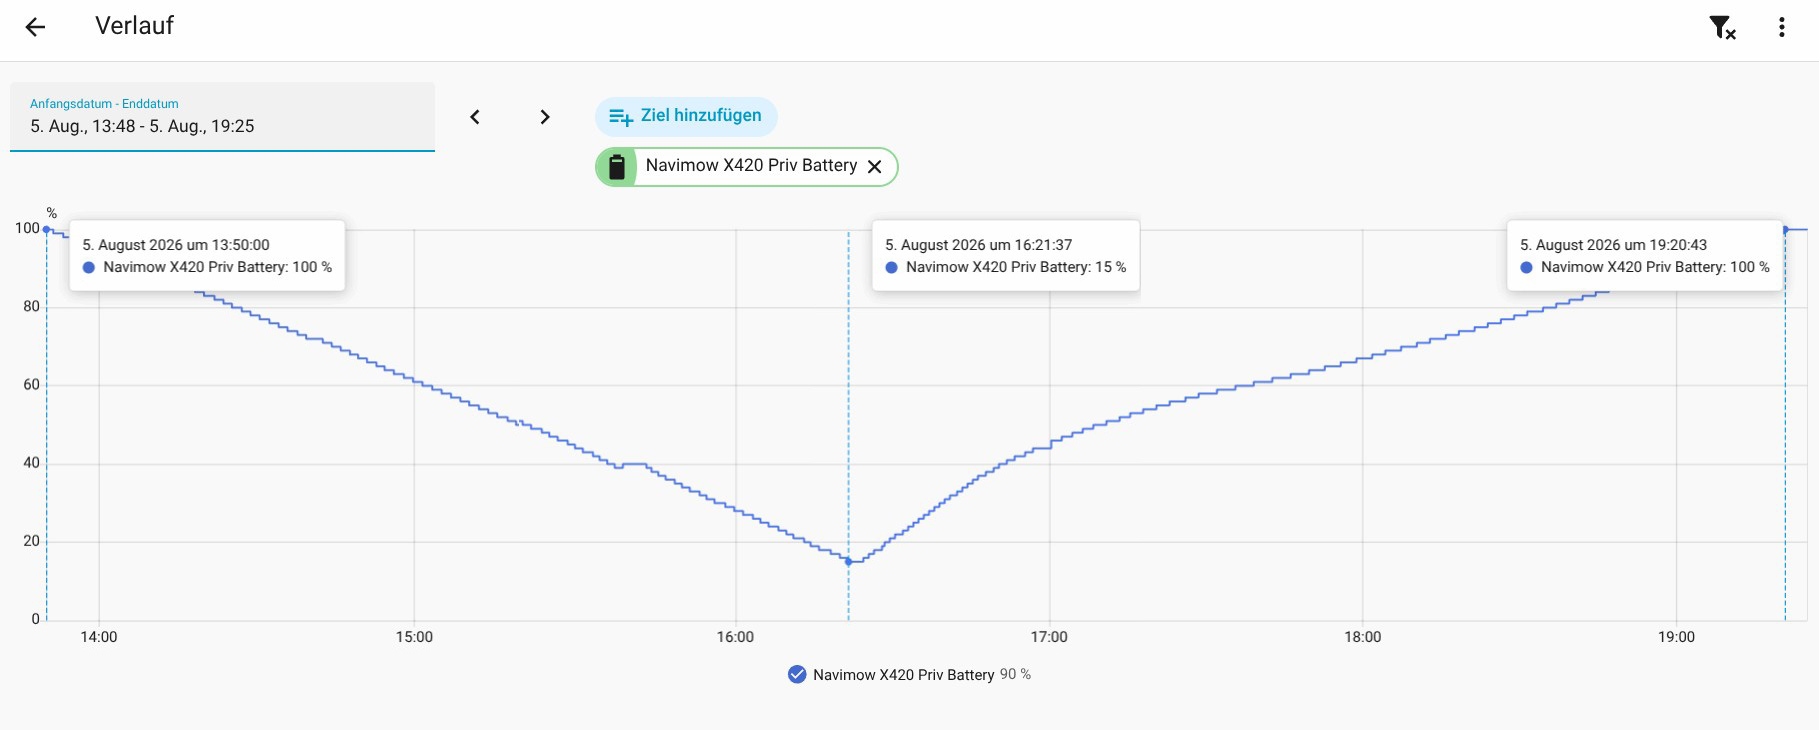This screenshot has height=730, width=1819.
Task: Click the Verlauf page title
Action: (x=134, y=26)
